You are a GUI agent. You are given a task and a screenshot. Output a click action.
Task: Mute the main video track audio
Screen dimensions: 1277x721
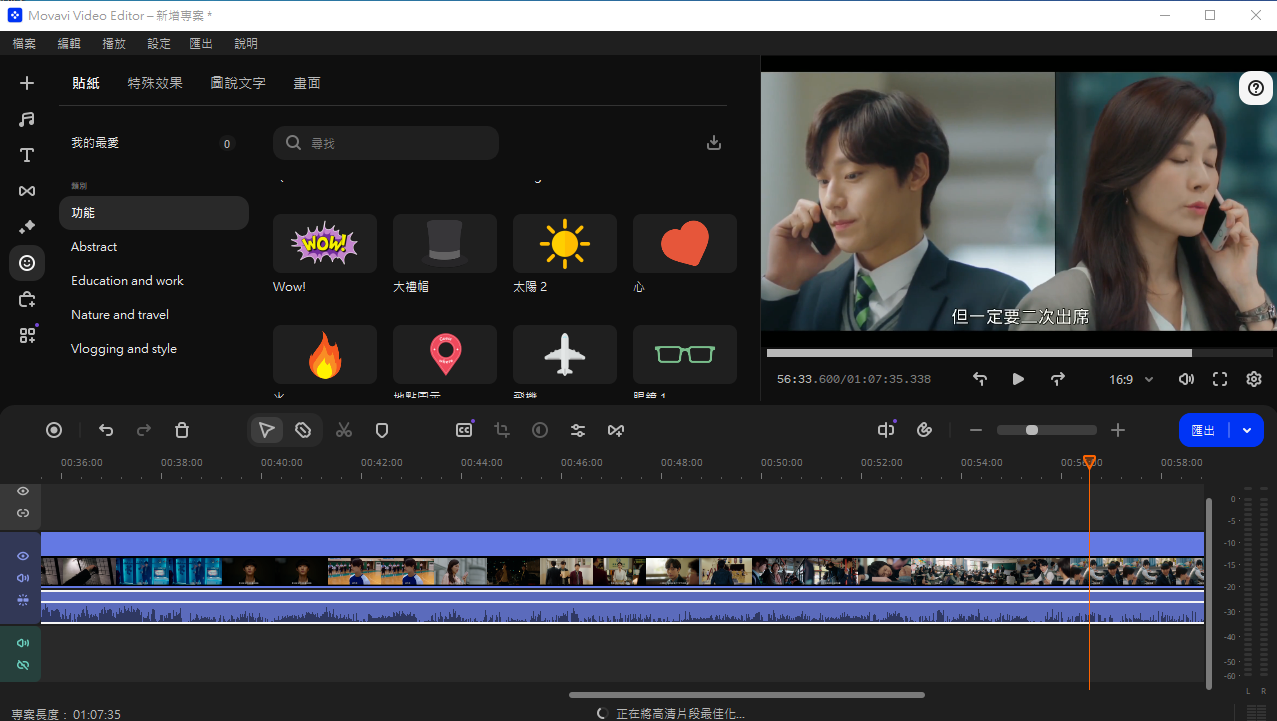pos(23,578)
